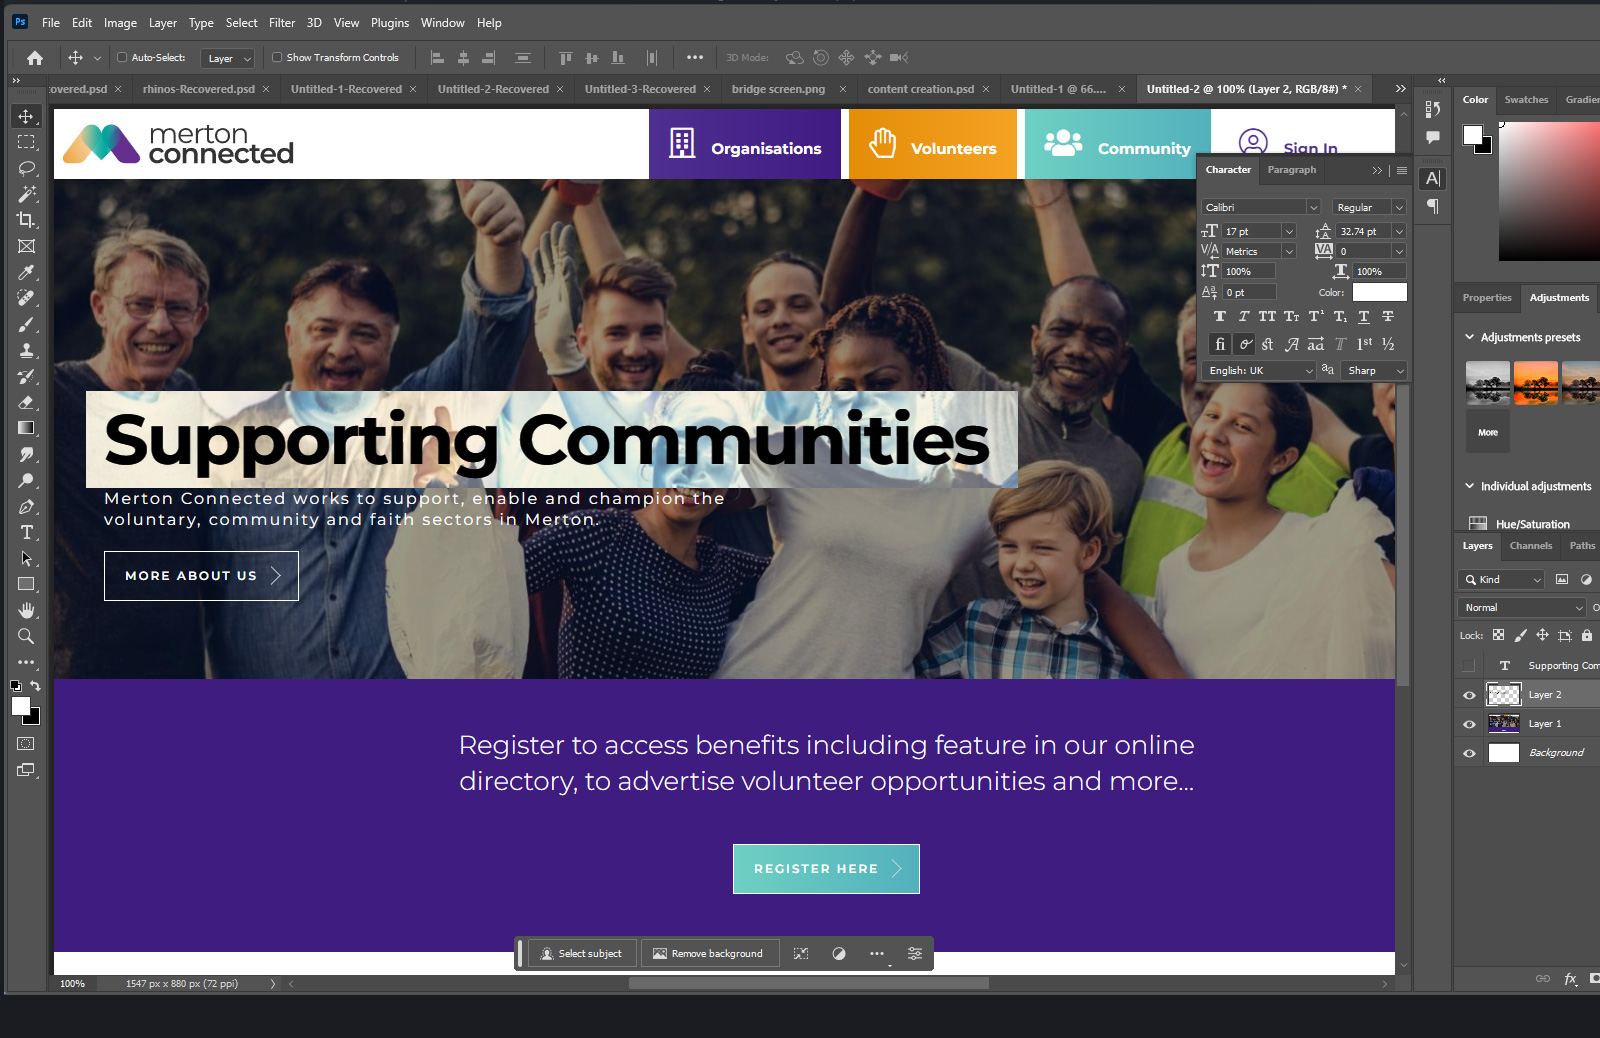Hide the Background layer
Screen dimensions: 1600x1038
pos(1468,752)
